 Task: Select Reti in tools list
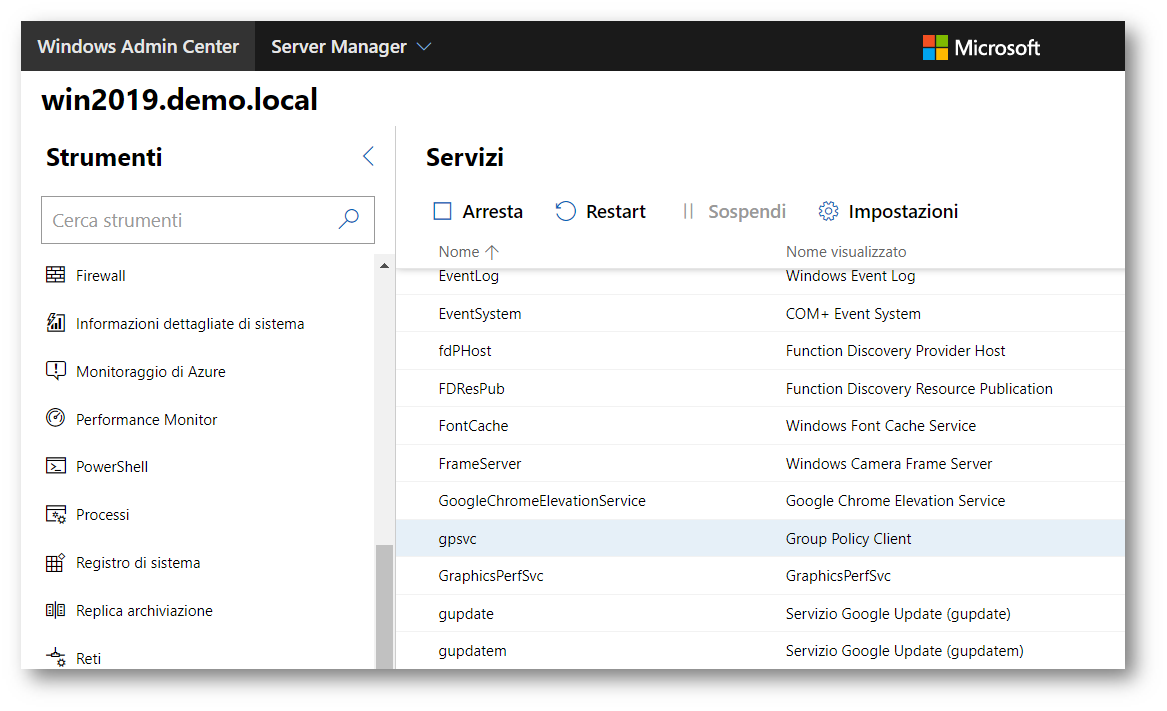[x=89, y=658]
